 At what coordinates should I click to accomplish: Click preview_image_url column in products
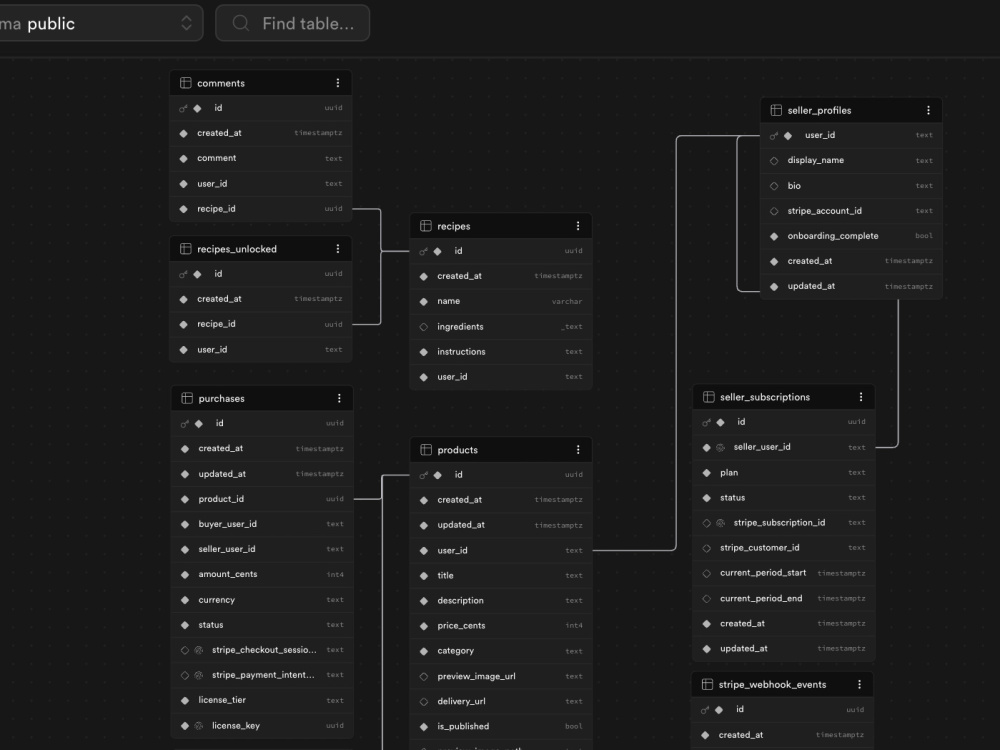501,676
